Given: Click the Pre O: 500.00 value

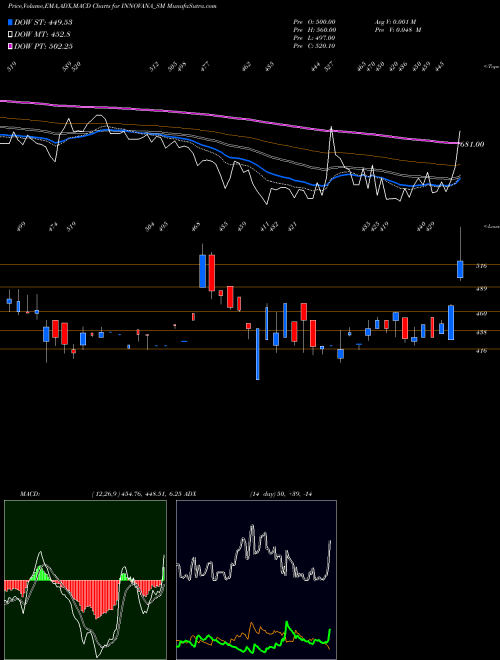Looking at the screenshot, I should point(314,22).
